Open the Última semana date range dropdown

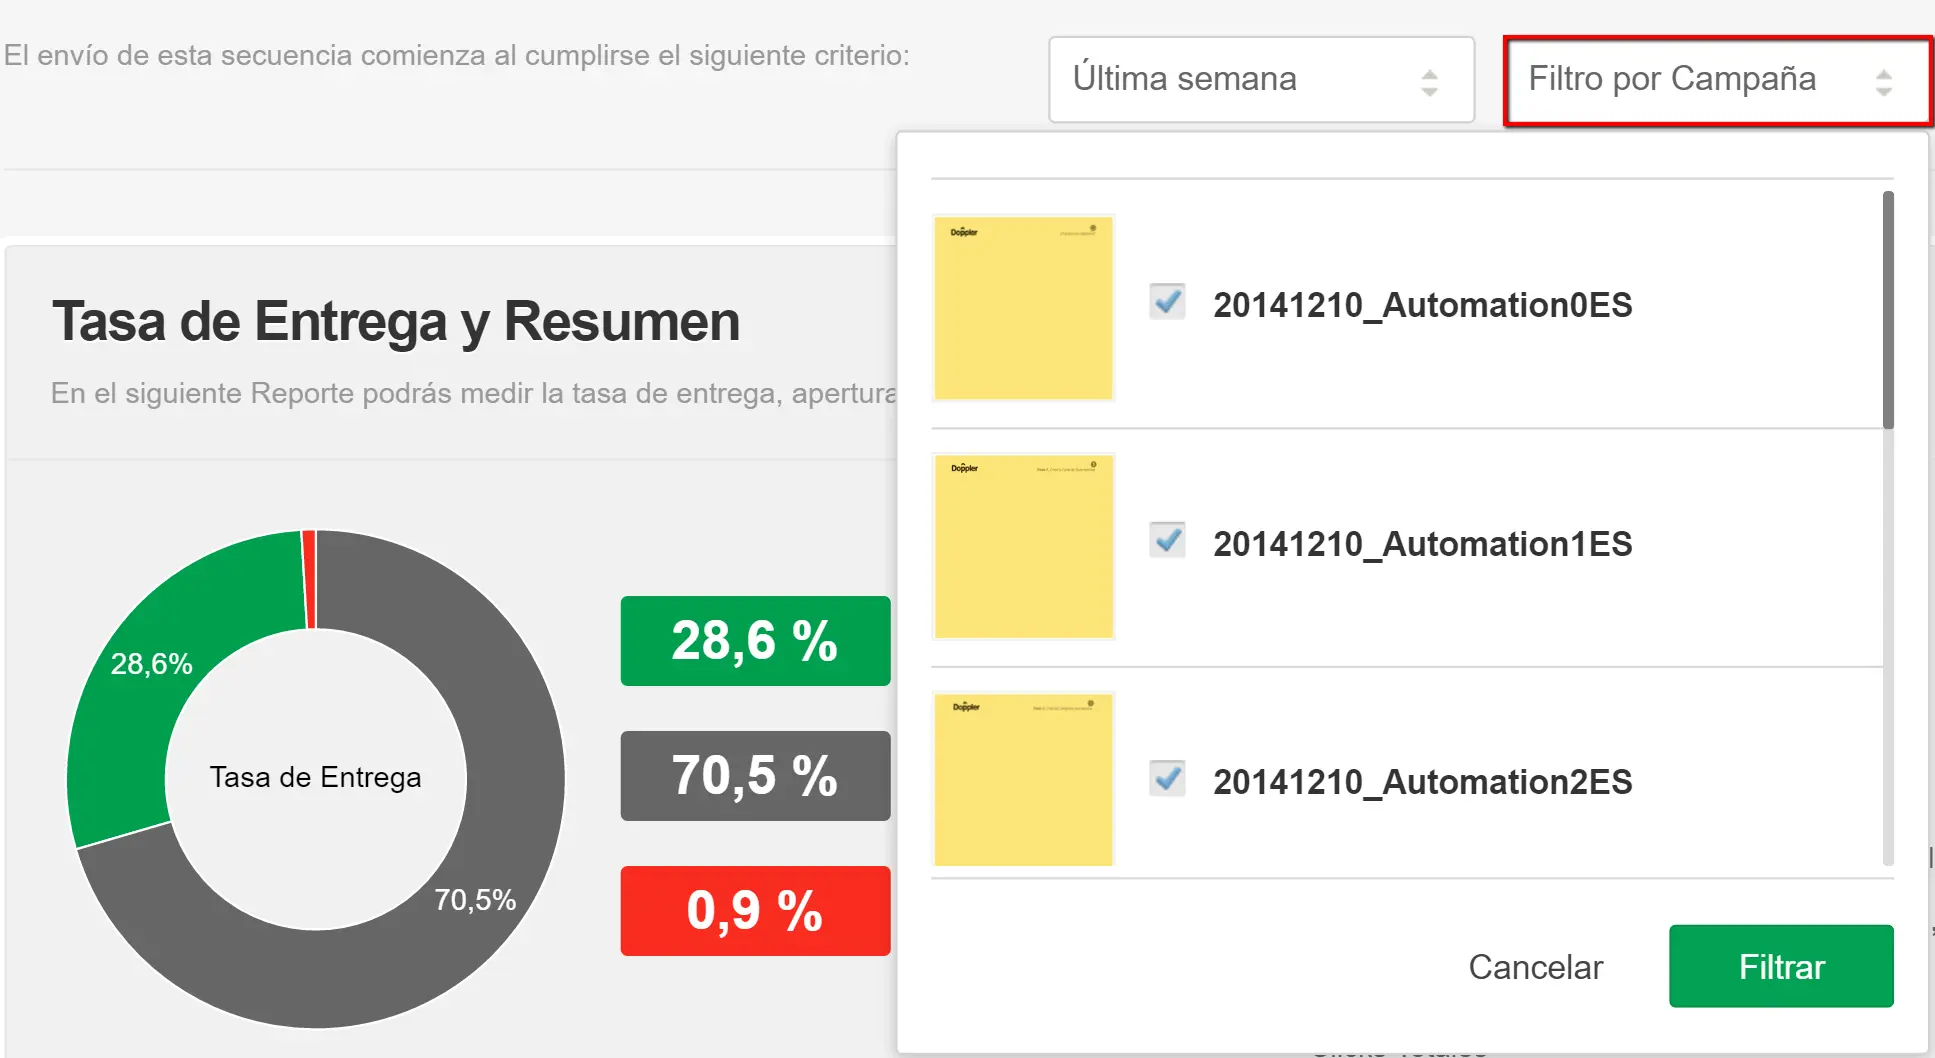point(1261,80)
